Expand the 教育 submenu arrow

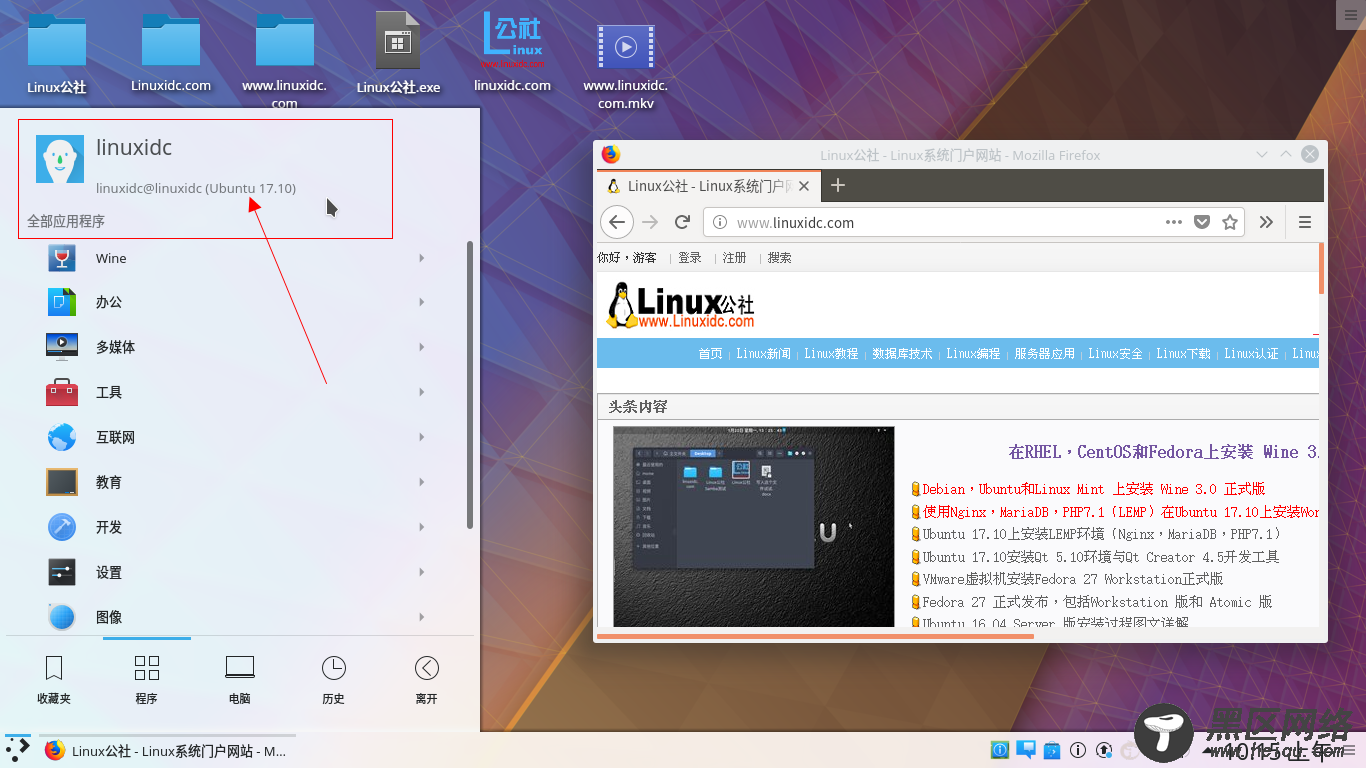[x=422, y=482]
